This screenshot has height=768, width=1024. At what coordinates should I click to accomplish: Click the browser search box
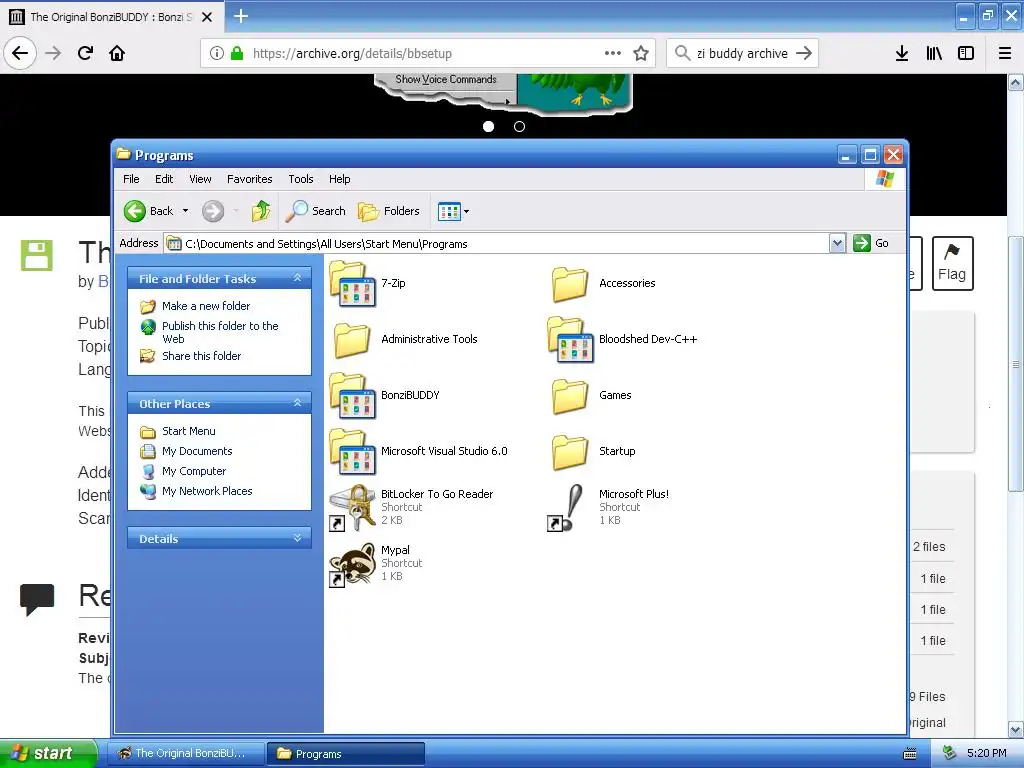coord(743,53)
